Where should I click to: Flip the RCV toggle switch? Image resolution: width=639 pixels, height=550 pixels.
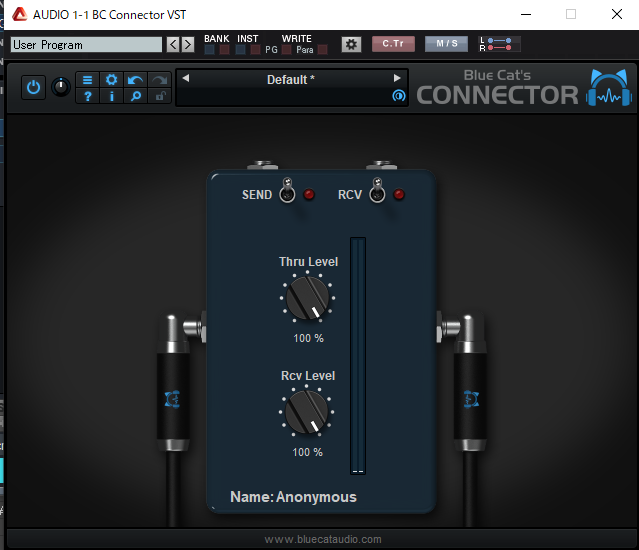coord(377,190)
